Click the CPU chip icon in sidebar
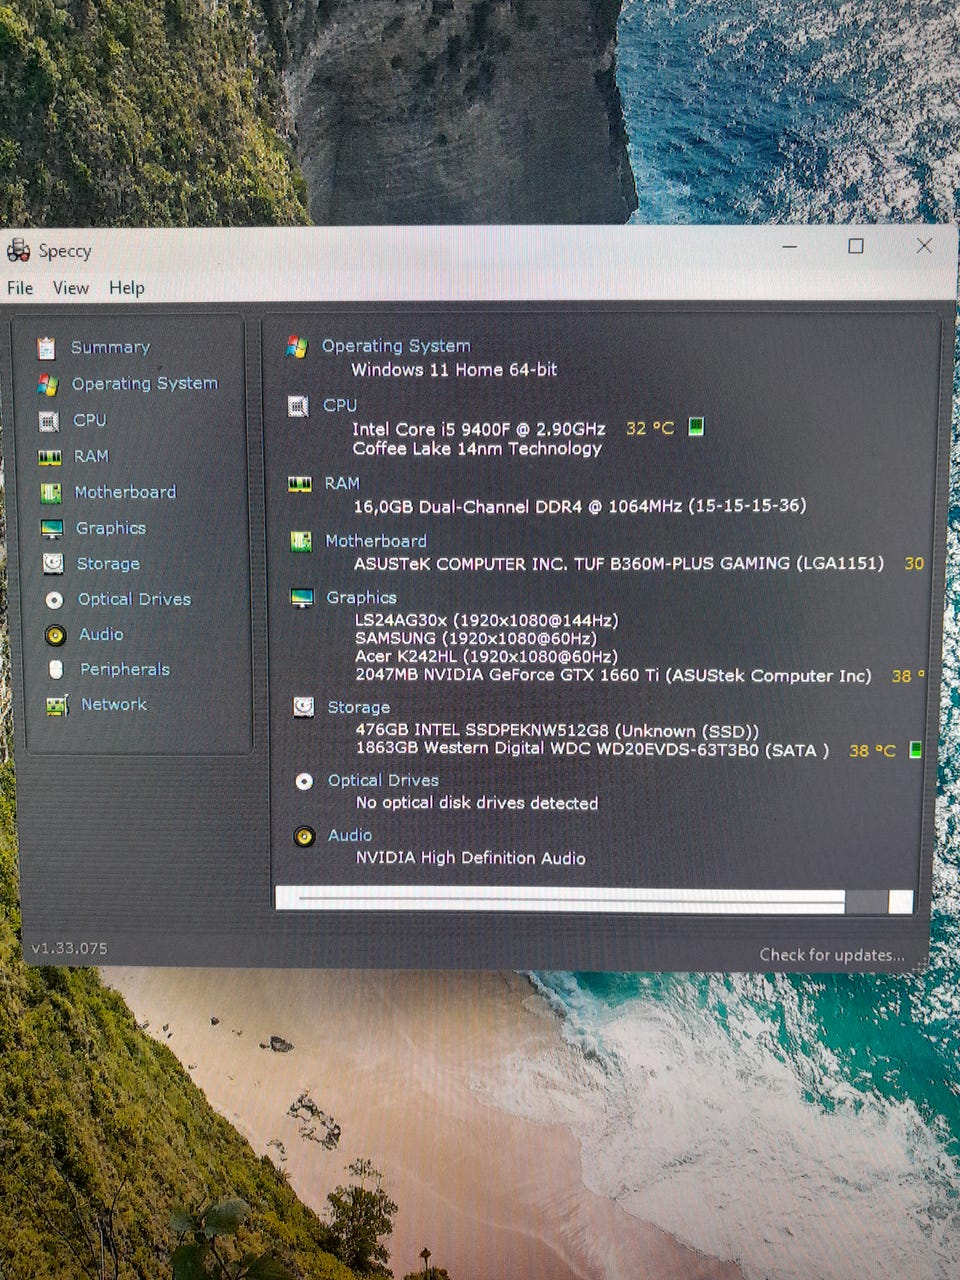Screen dimensions: 960x1280 coord(48,421)
